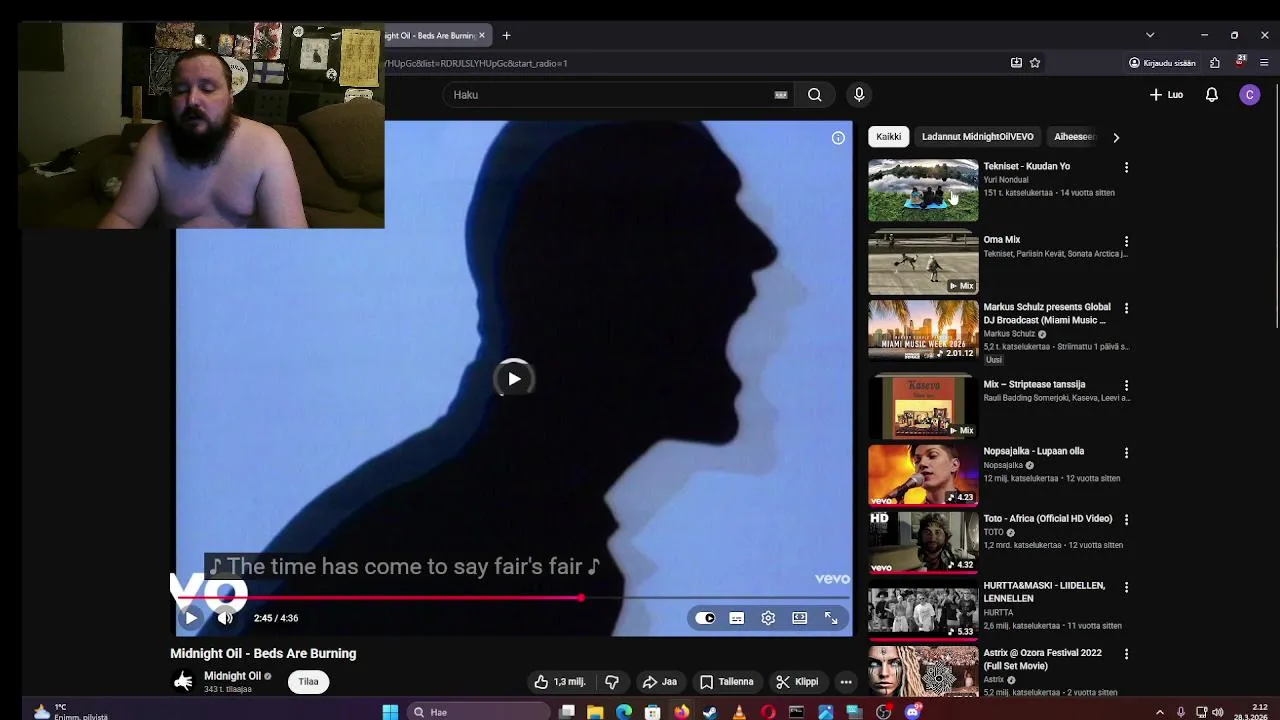
Task: Open more actions menu below video
Action: coord(846,682)
